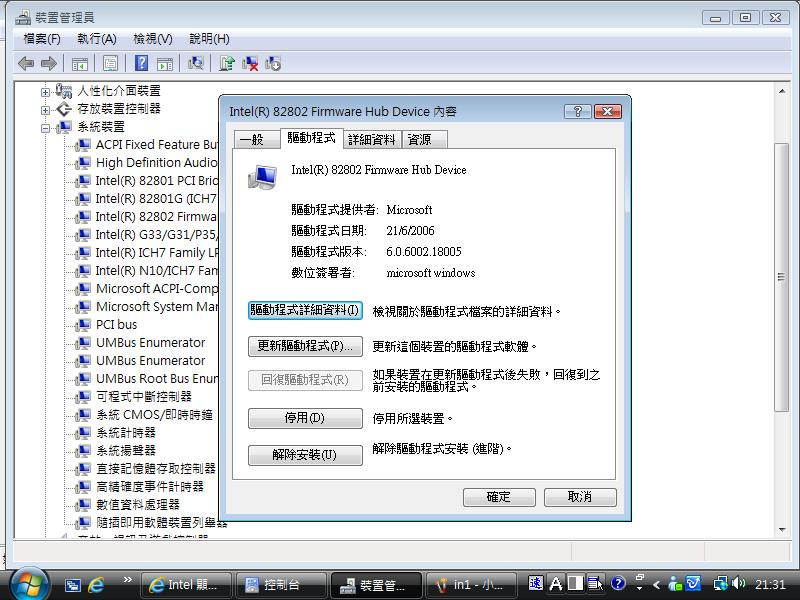Close the Firmware Hub properties dialog with X
Viewport: 800px width, 600px height.
(x=608, y=111)
